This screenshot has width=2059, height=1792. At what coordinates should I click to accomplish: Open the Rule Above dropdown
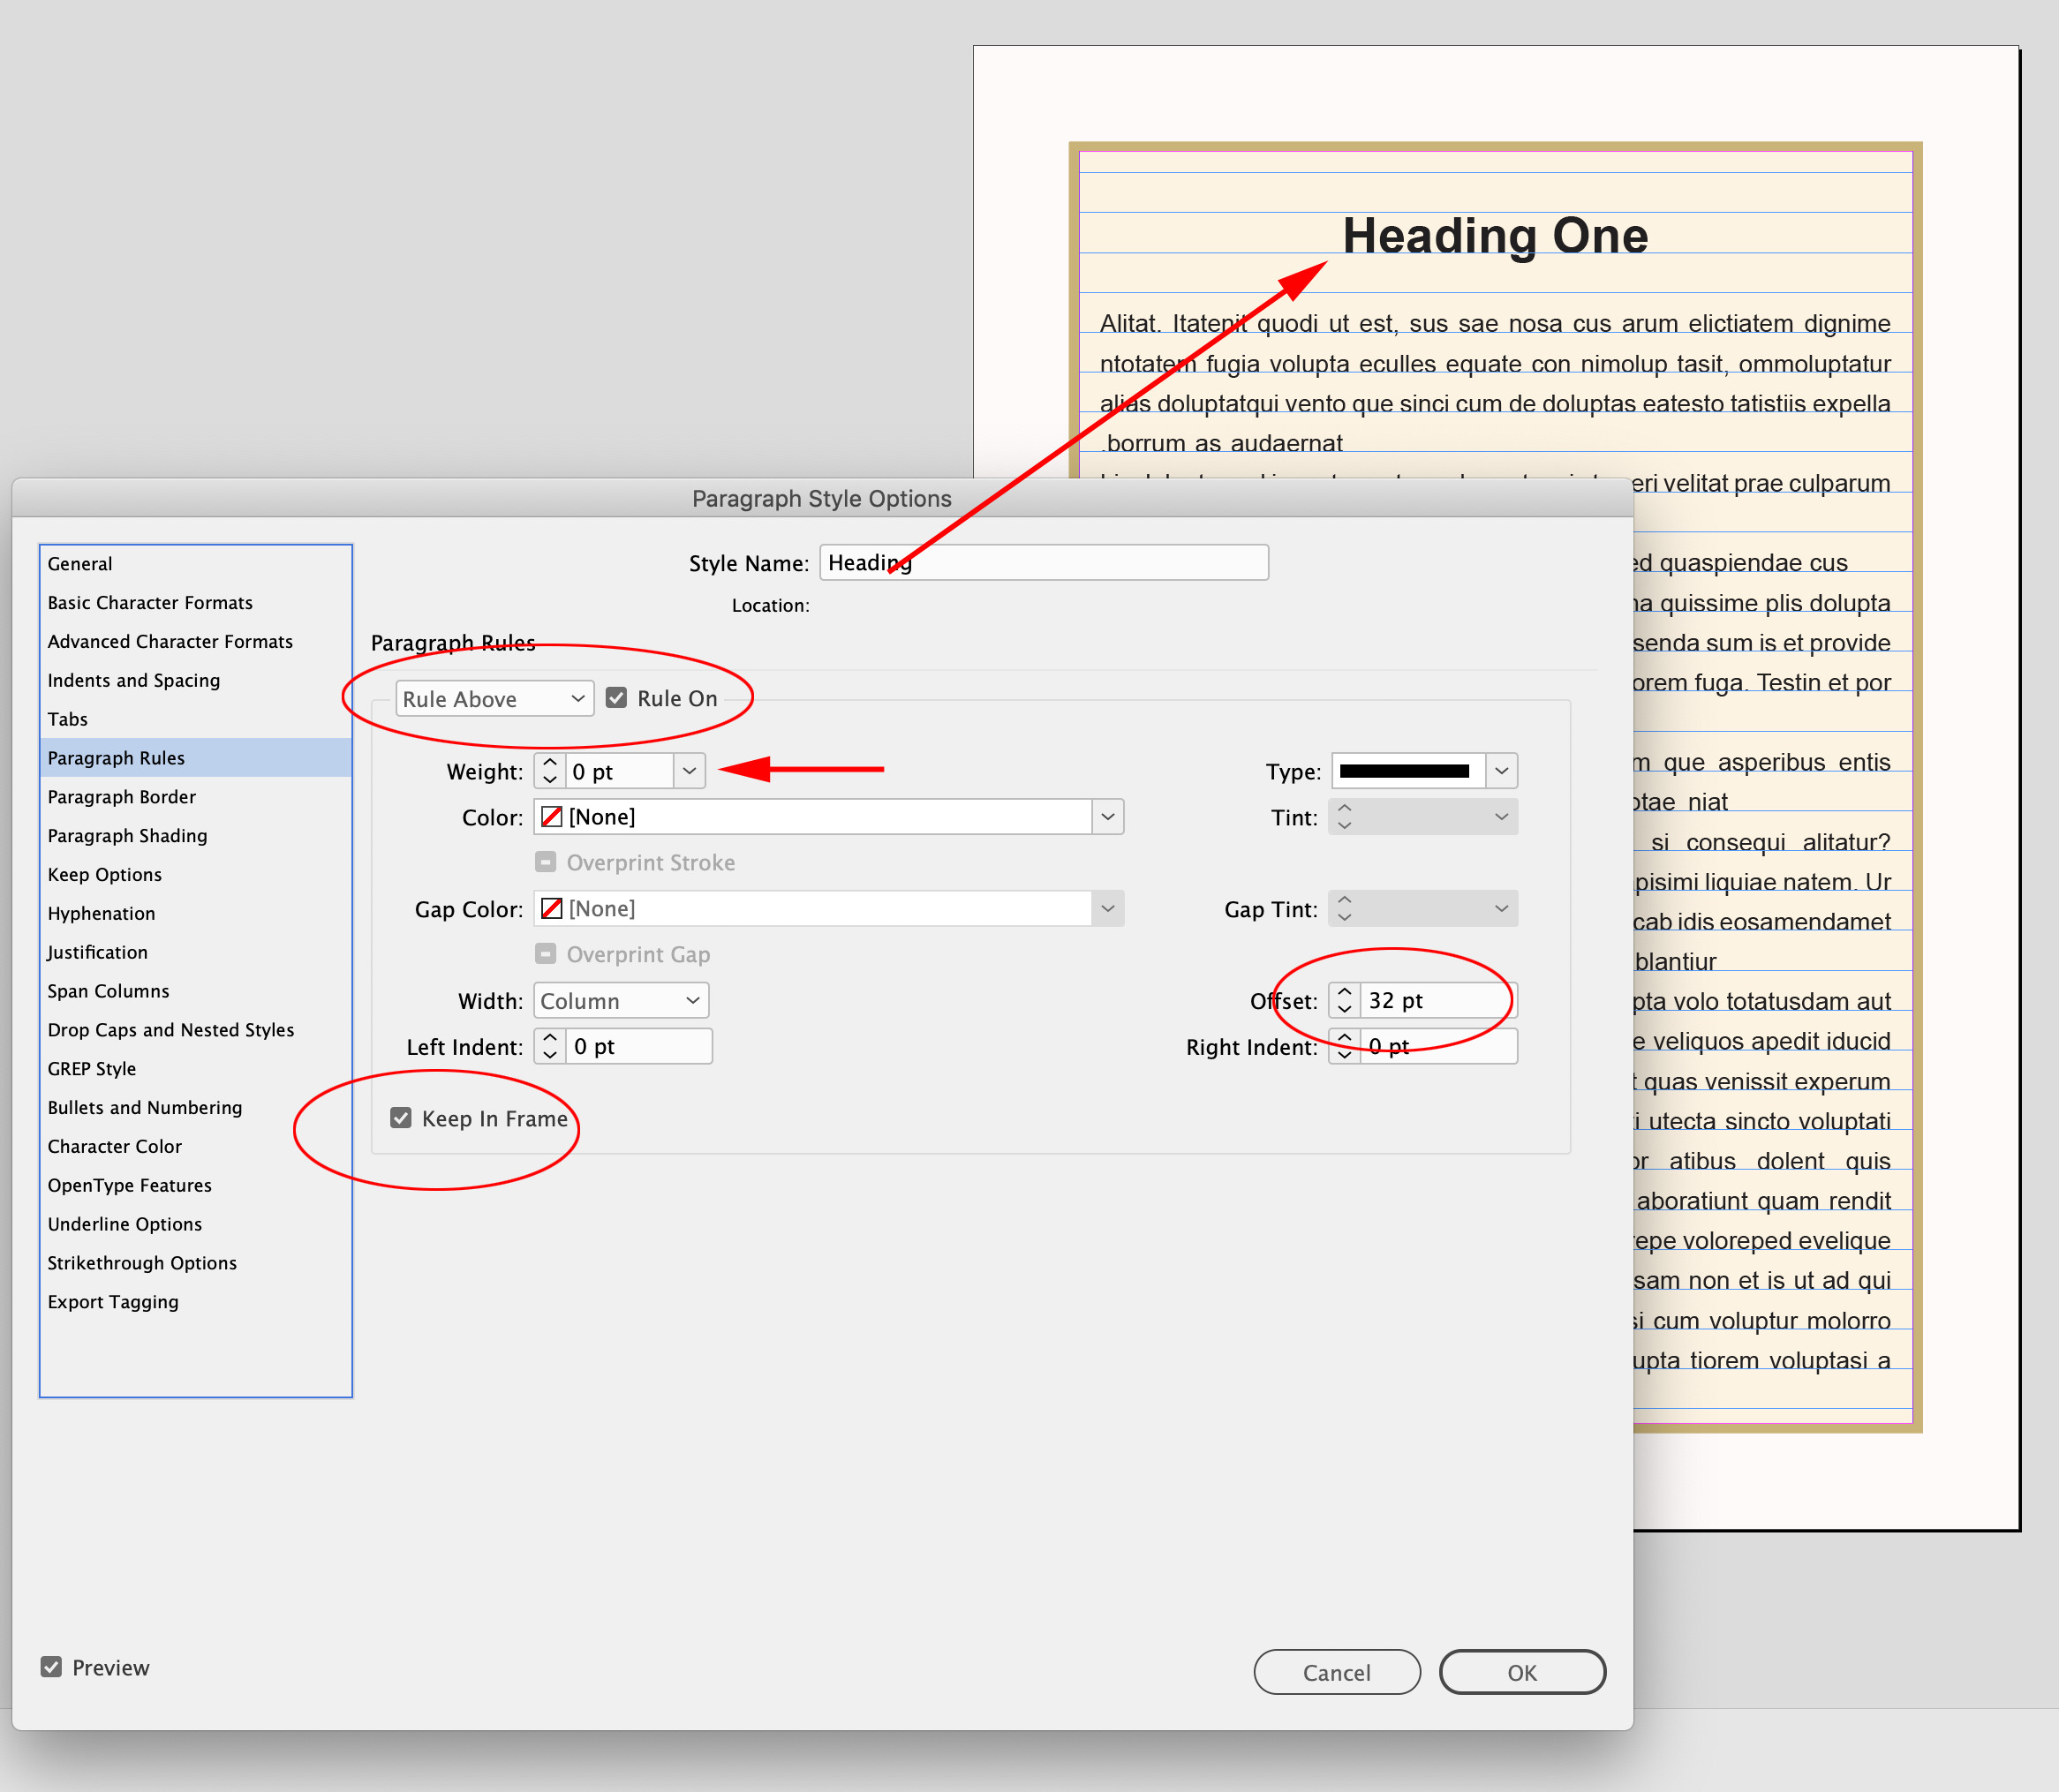(494, 699)
